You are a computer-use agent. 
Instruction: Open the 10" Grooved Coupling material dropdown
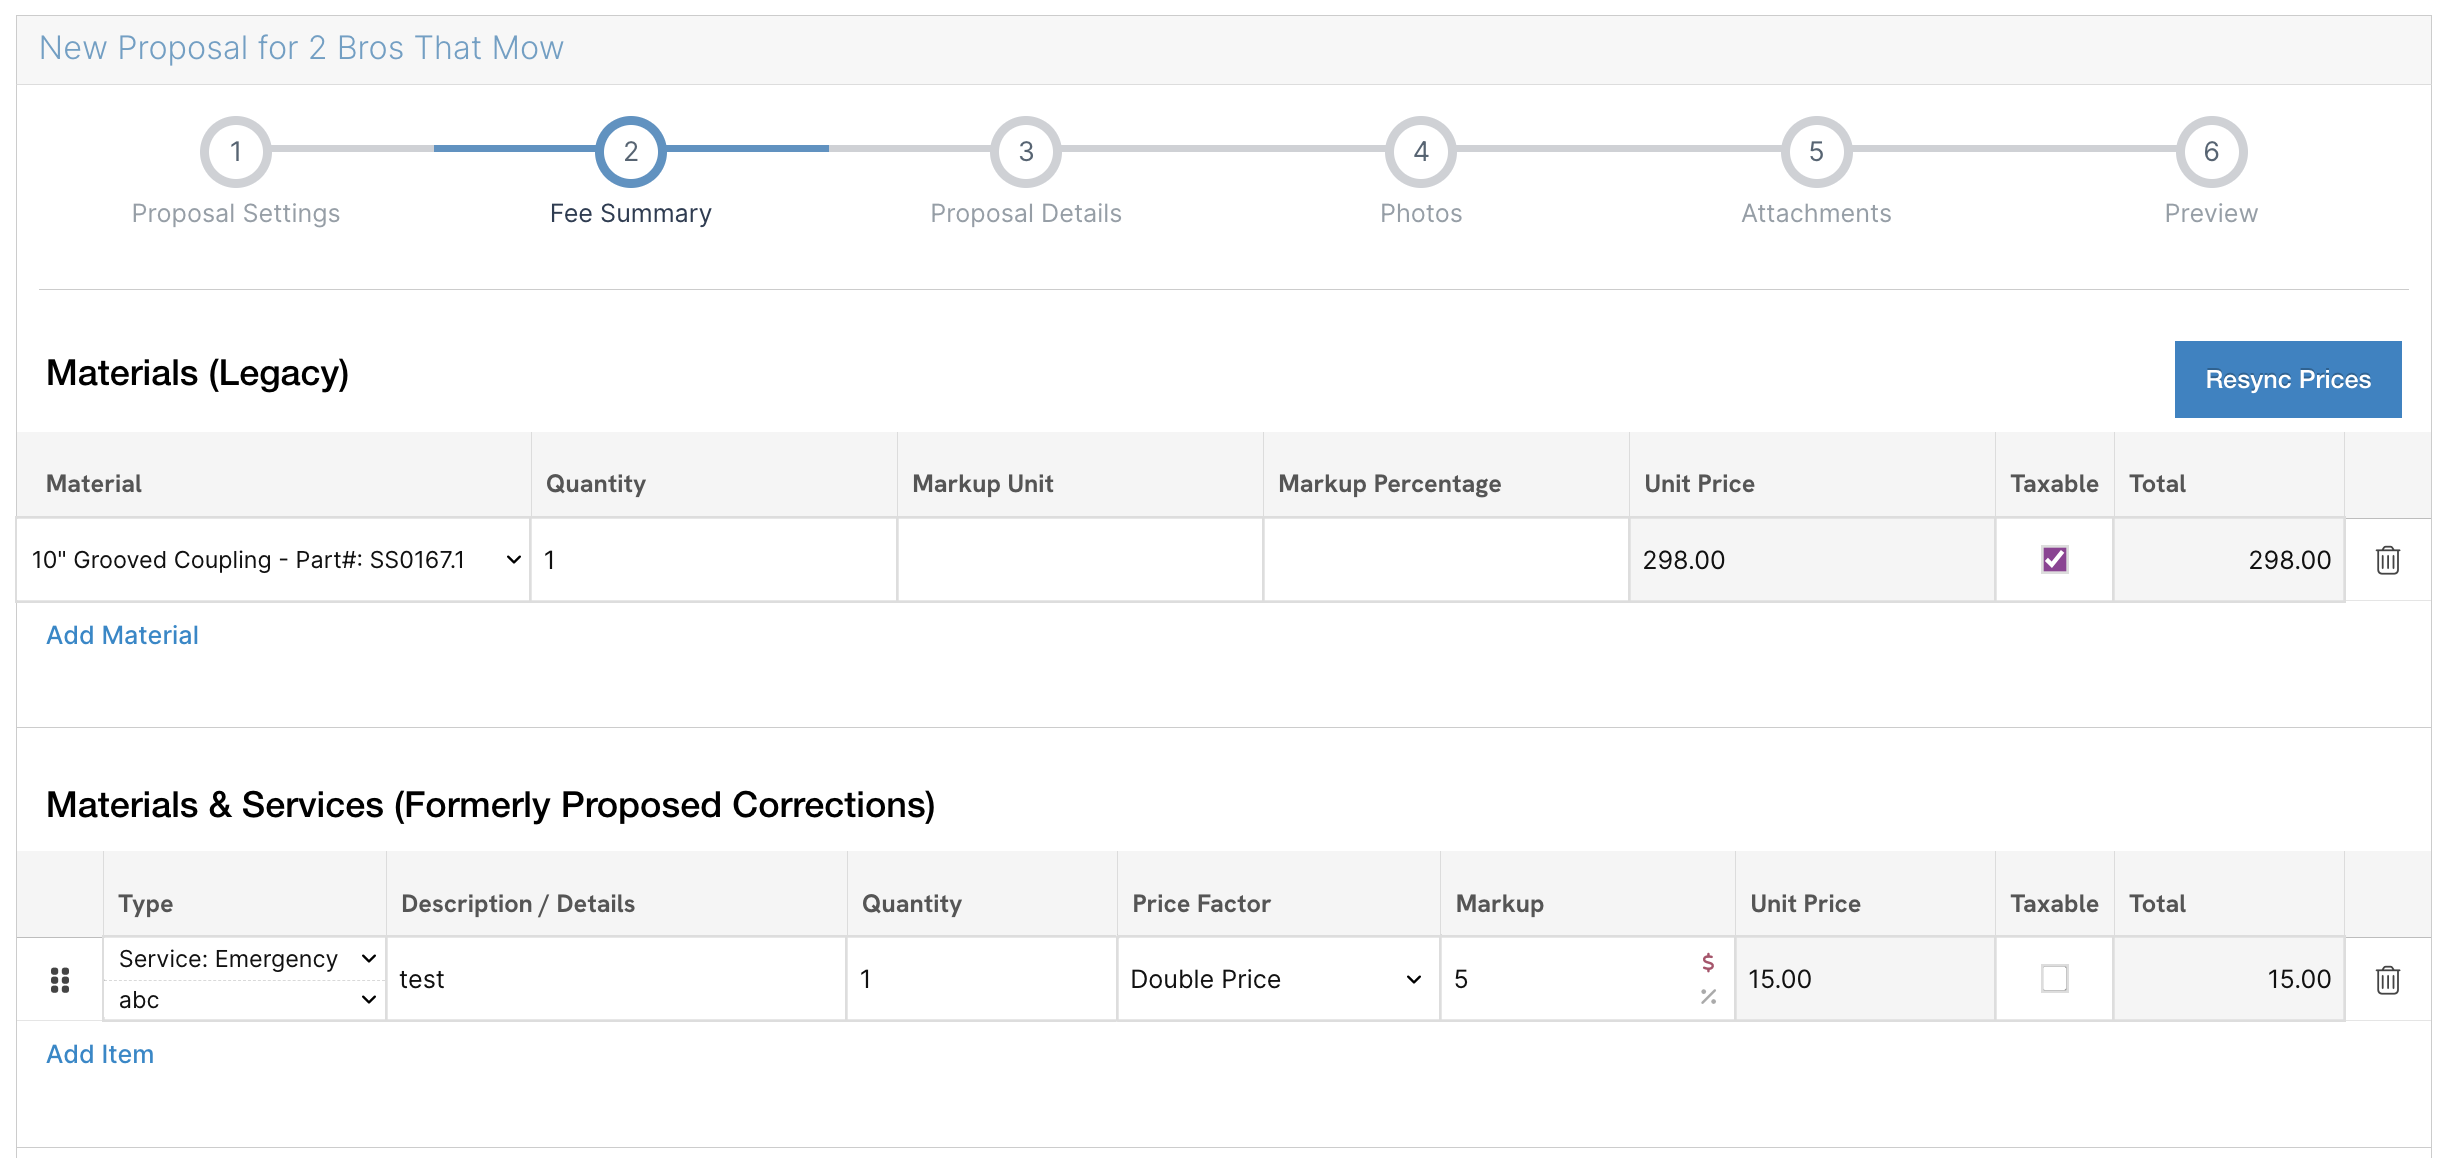pos(274,560)
